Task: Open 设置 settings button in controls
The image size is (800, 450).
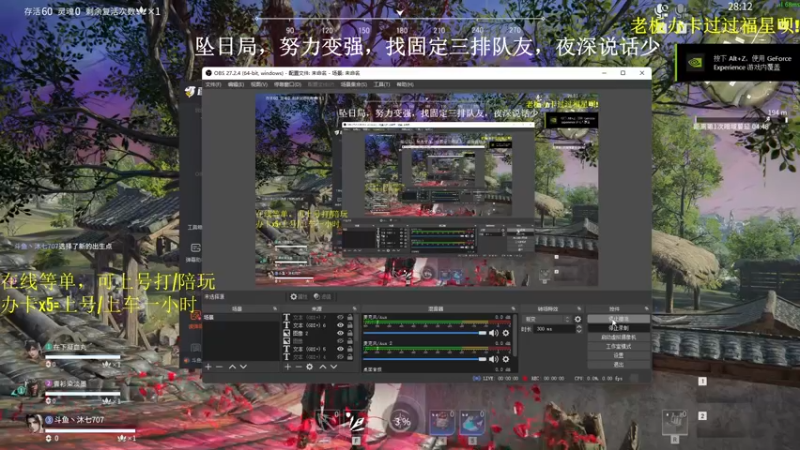Action: coord(618,355)
